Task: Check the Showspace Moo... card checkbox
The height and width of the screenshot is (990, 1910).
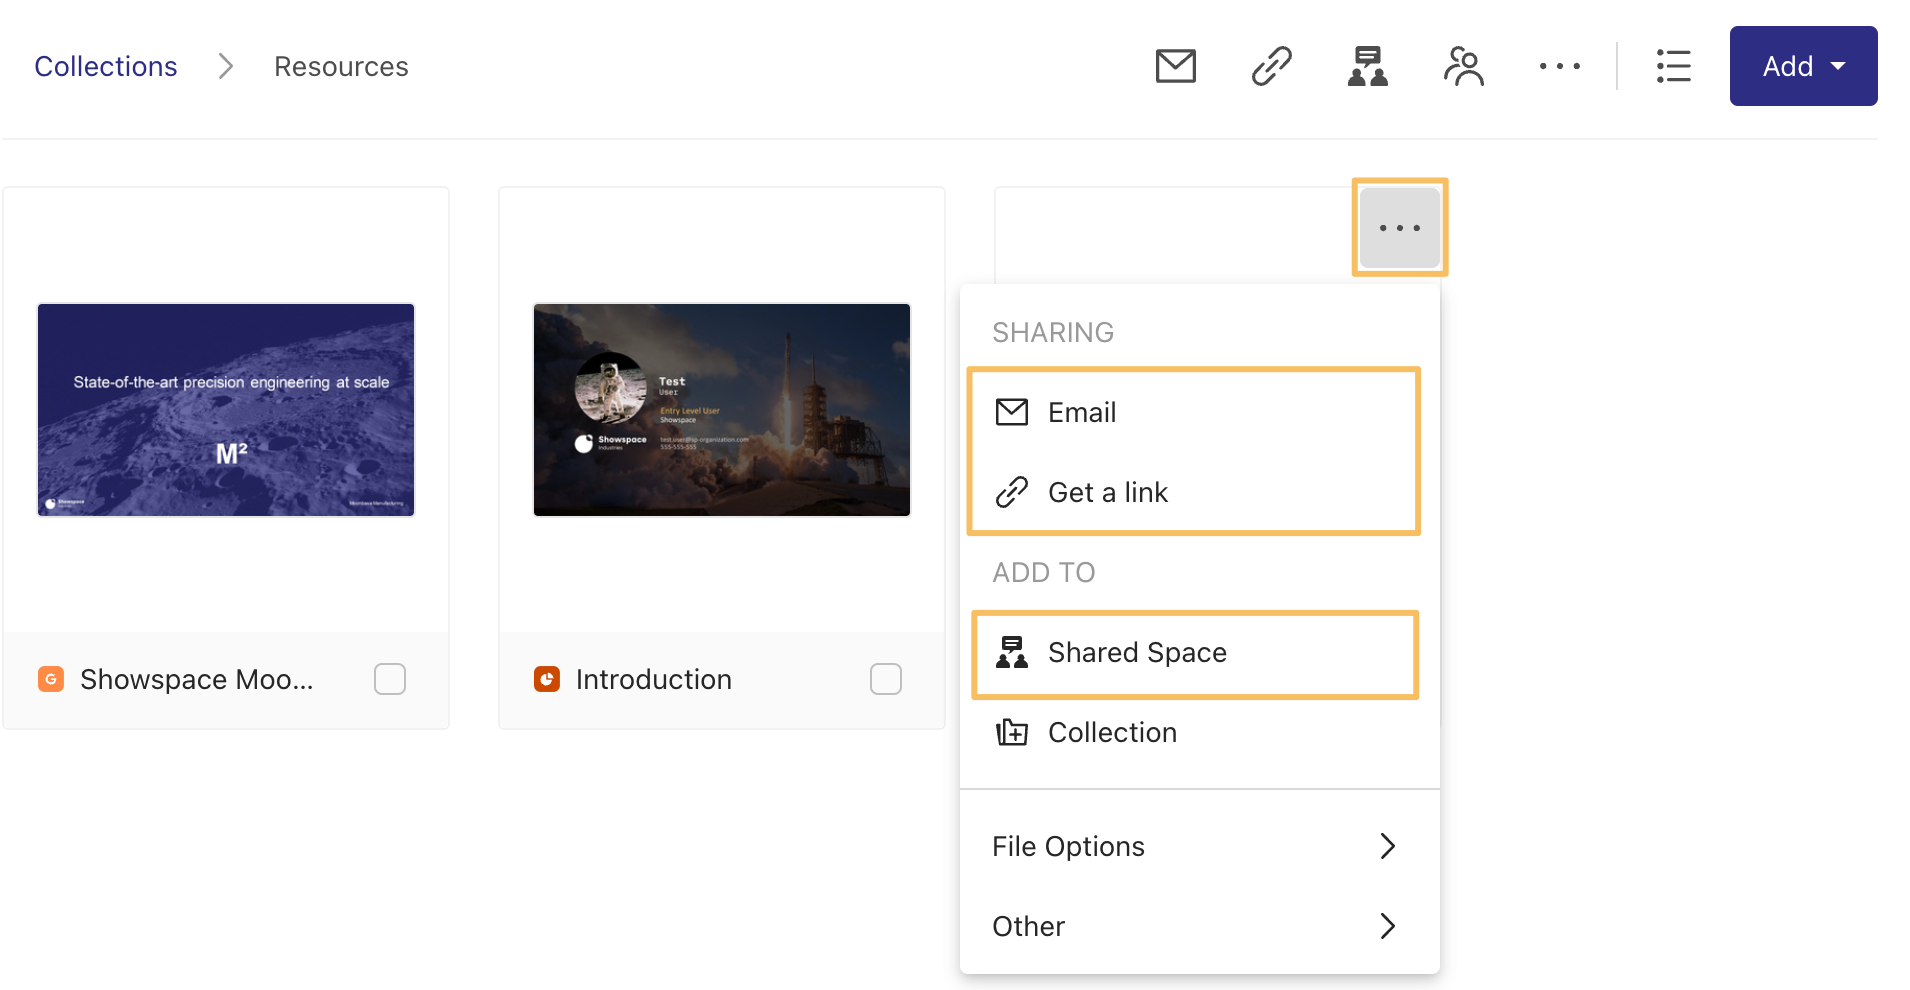Action: [x=390, y=680]
